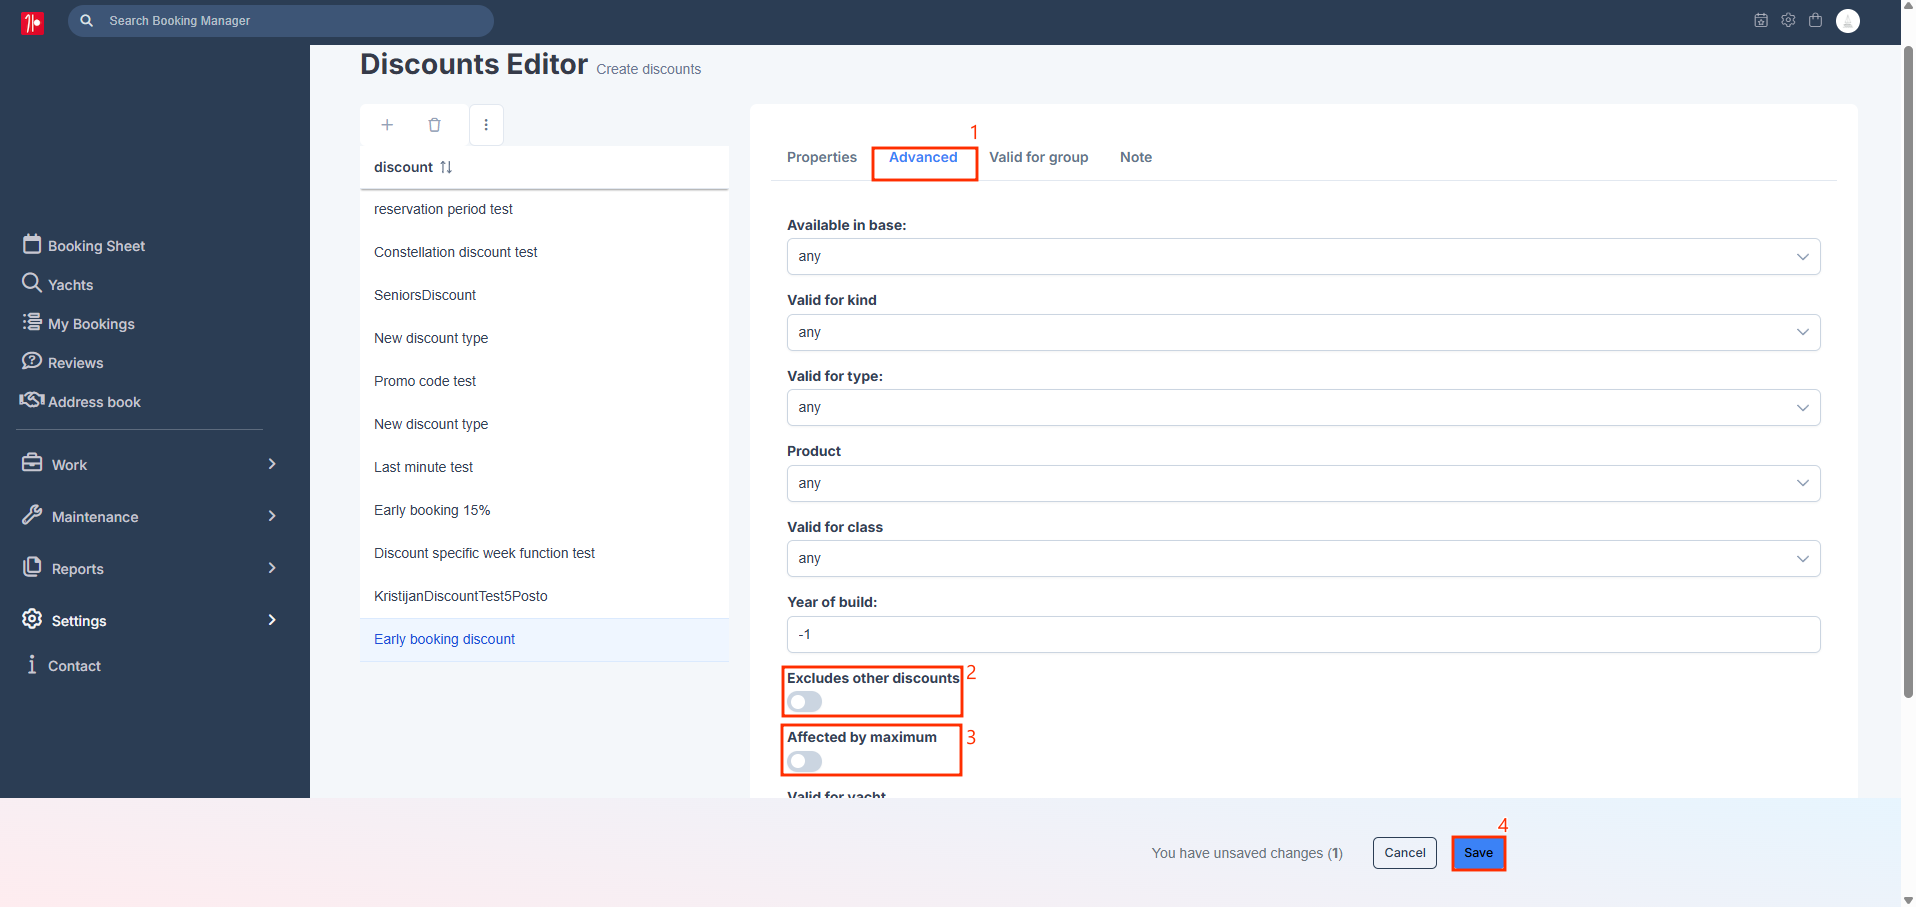1916x907 pixels.
Task: Open the Product dropdown
Action: 1303,483
